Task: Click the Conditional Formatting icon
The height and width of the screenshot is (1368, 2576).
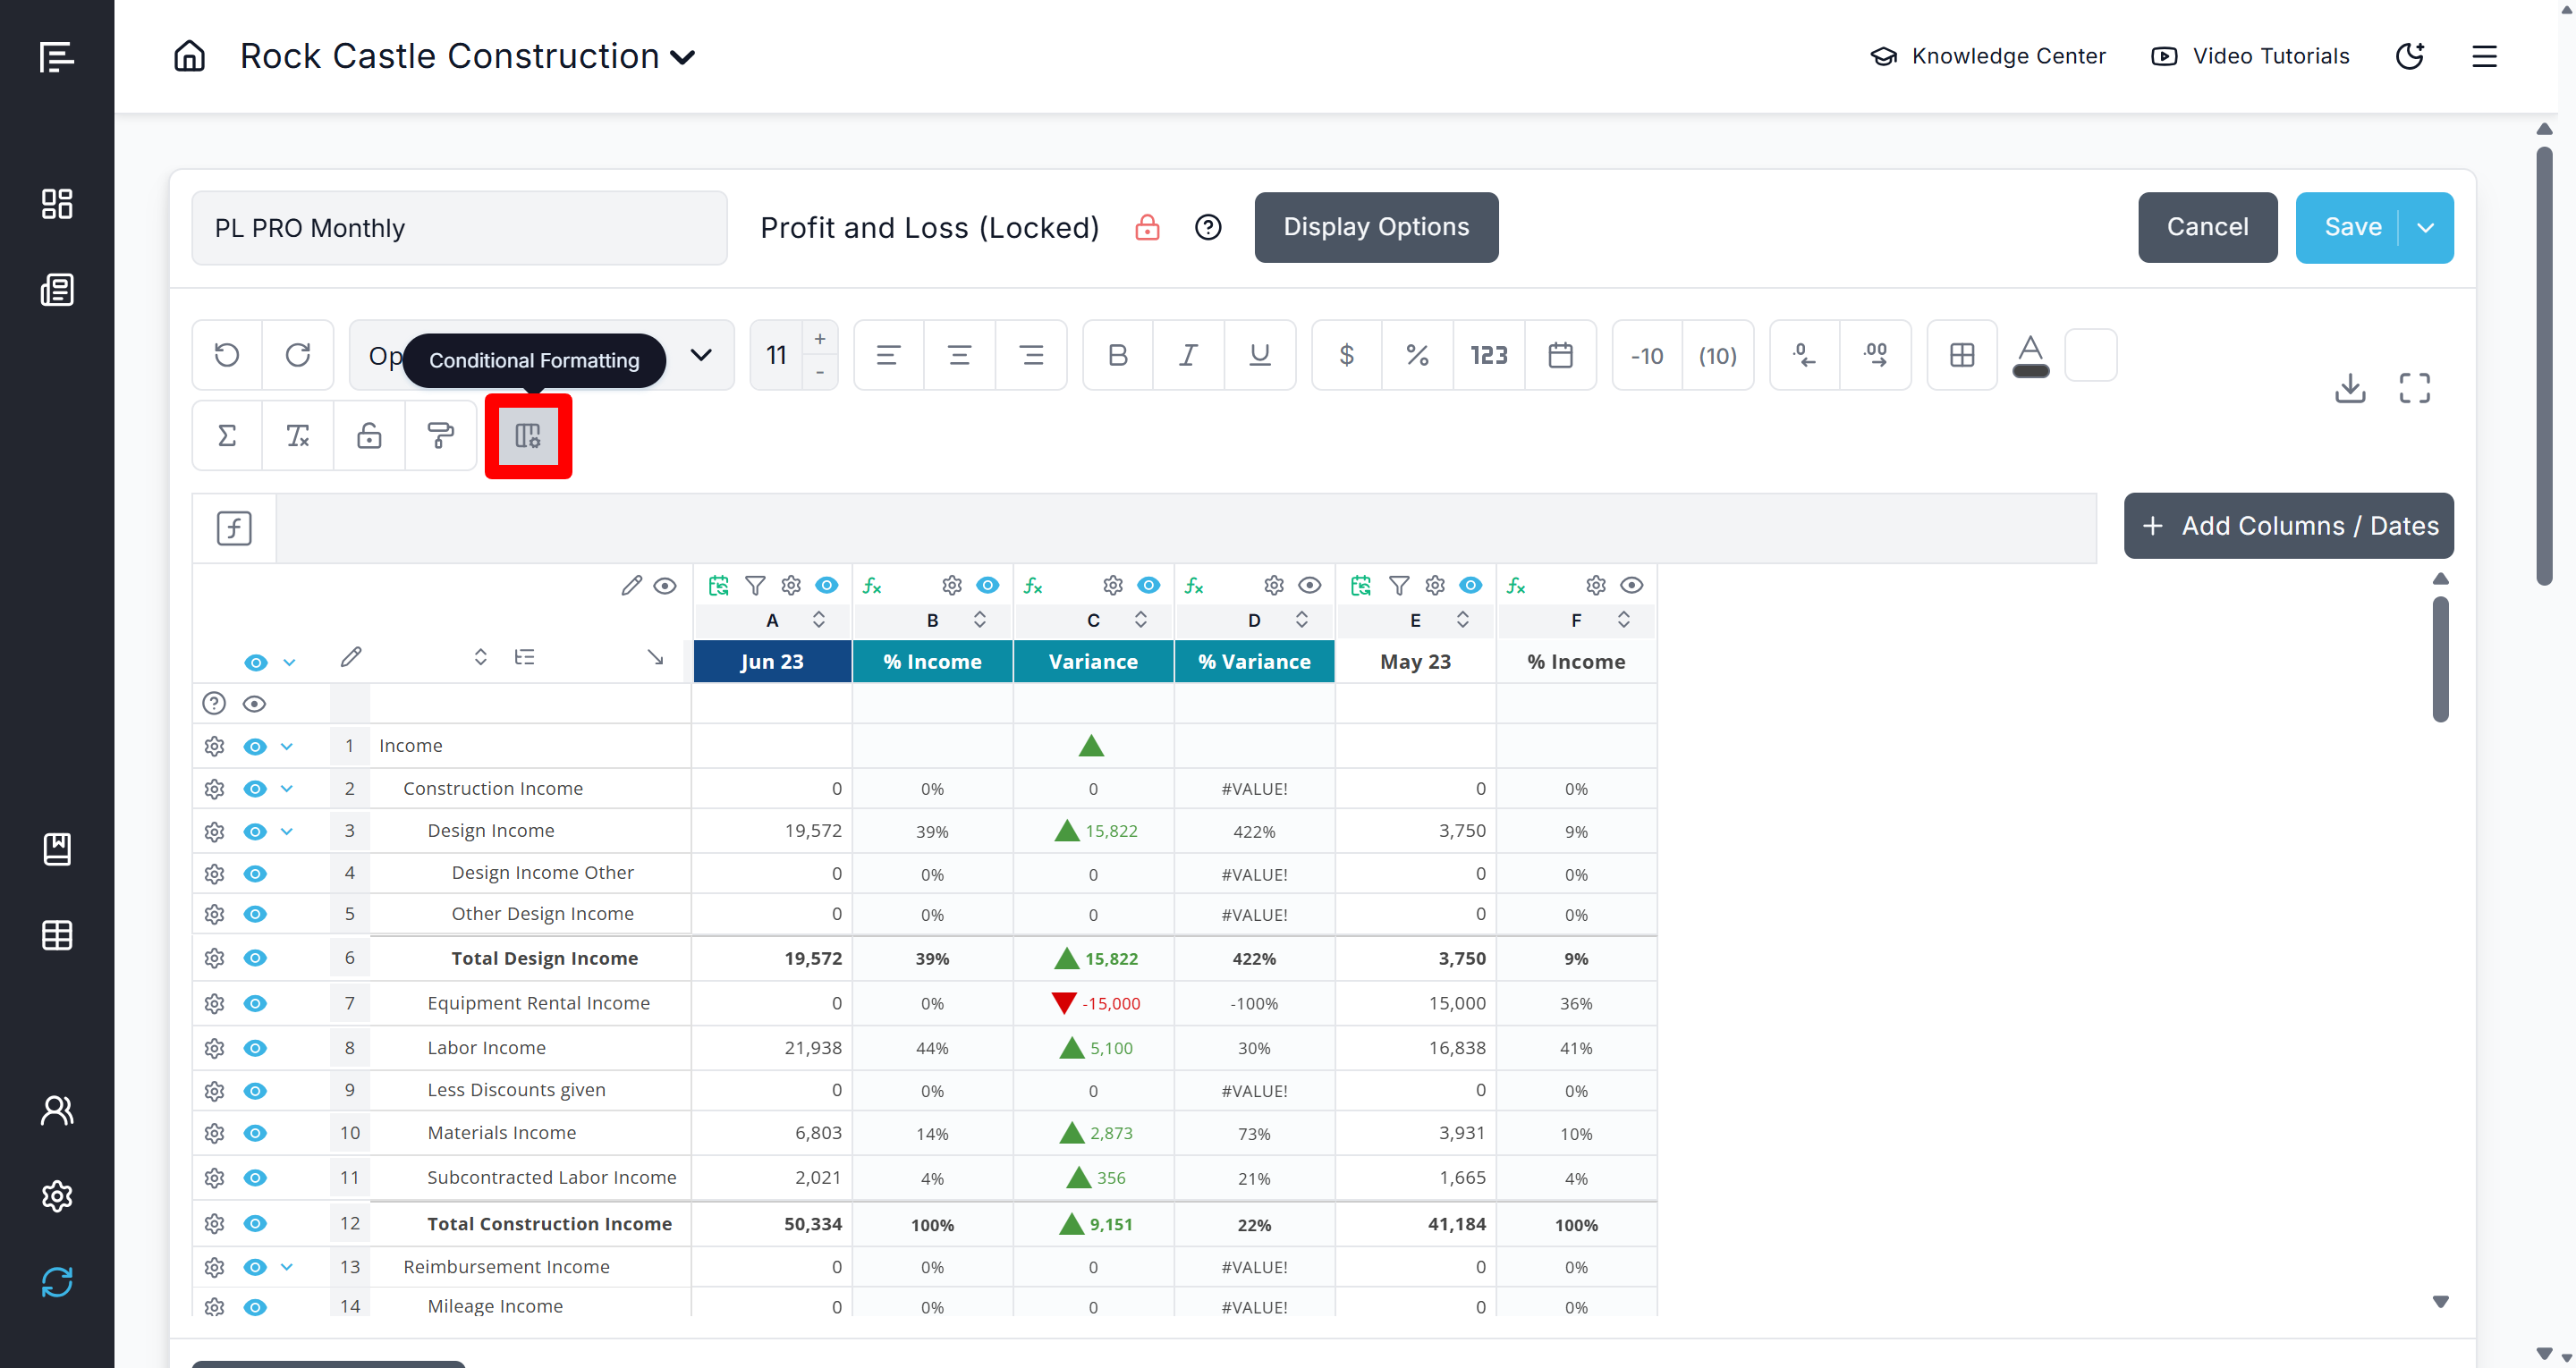Action: [x=528, y=435]
